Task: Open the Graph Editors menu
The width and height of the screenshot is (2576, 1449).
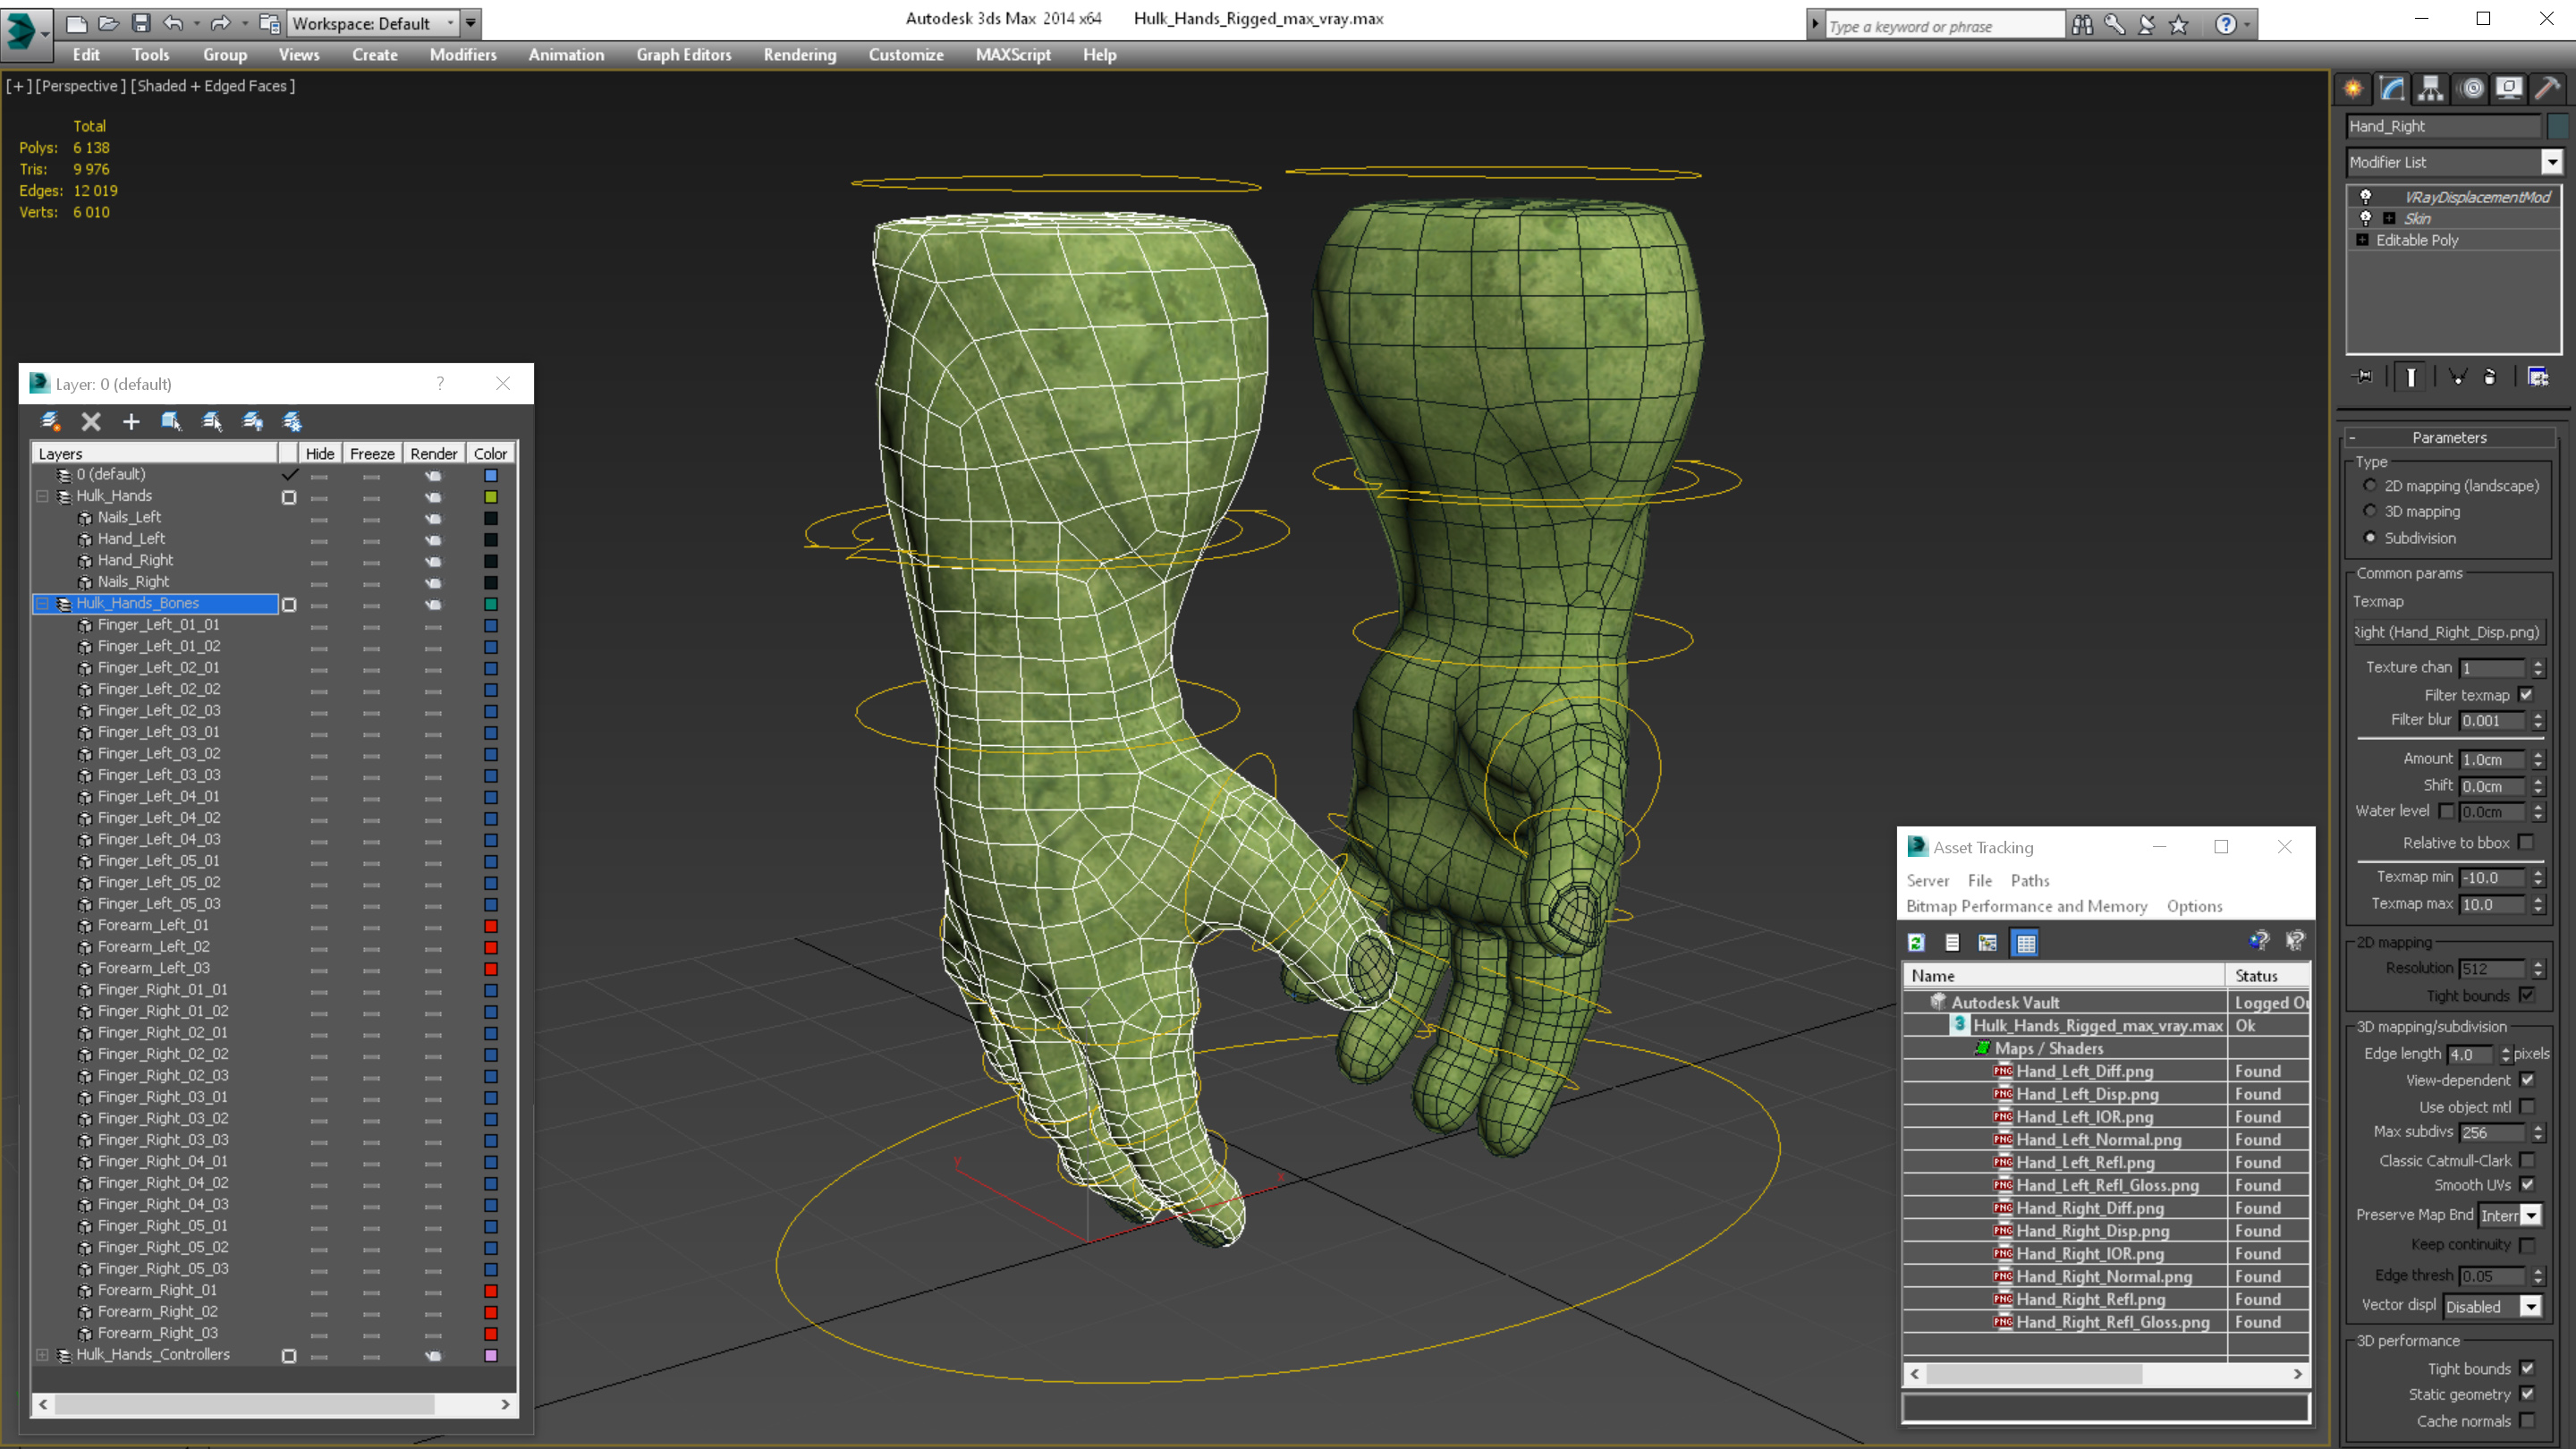Action: click(684, 55)
